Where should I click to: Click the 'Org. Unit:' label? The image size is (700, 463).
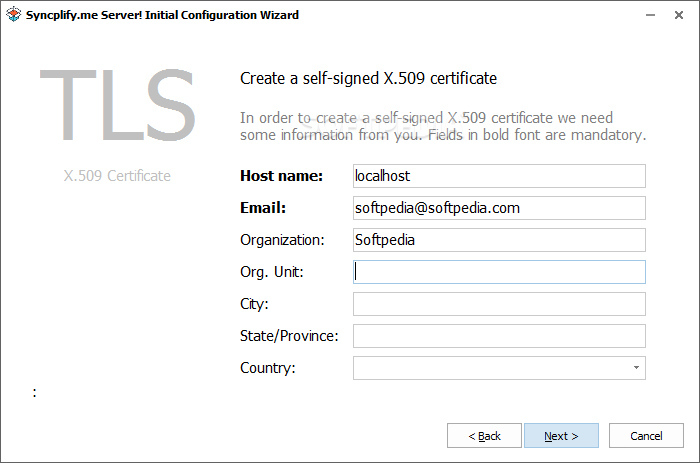click(x=272, y=272)
